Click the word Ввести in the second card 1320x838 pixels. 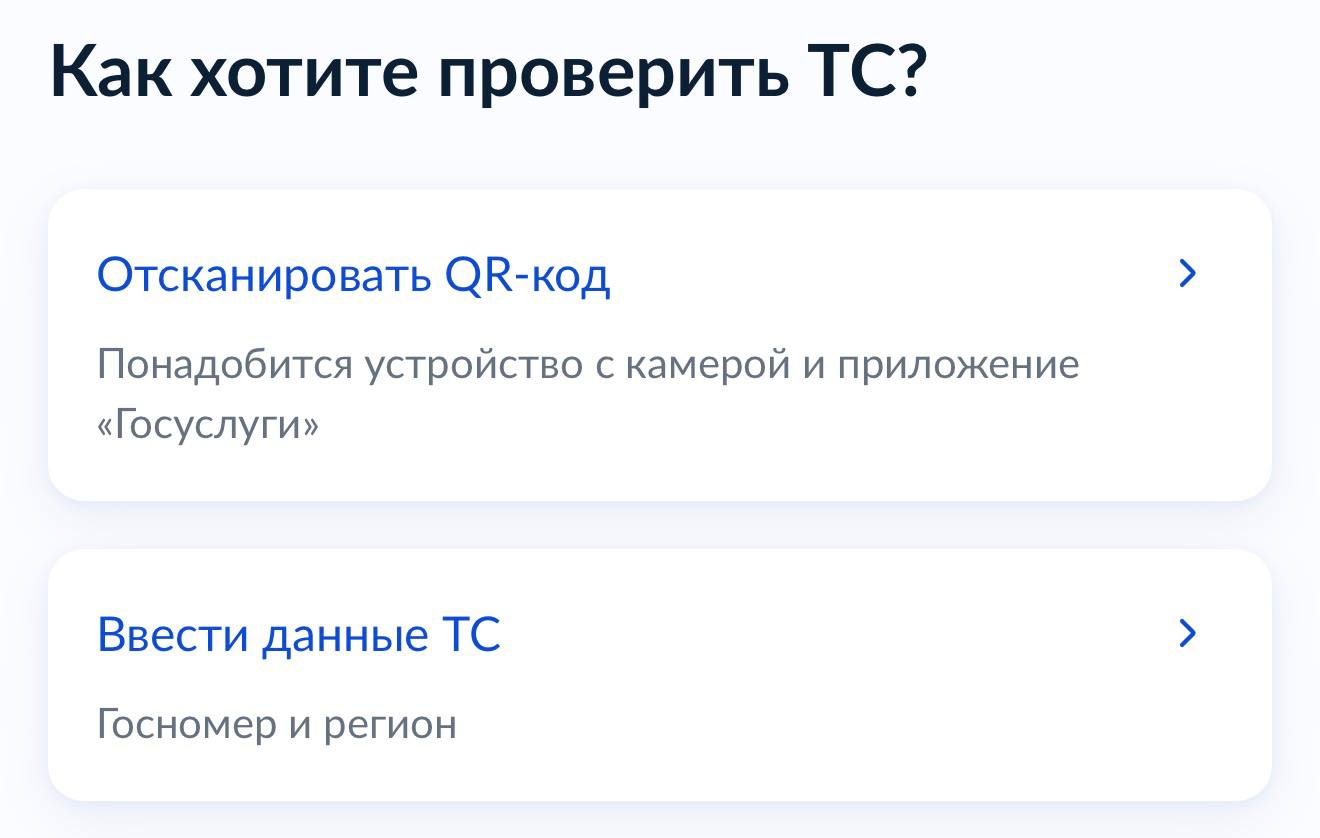tap(171, 634)
